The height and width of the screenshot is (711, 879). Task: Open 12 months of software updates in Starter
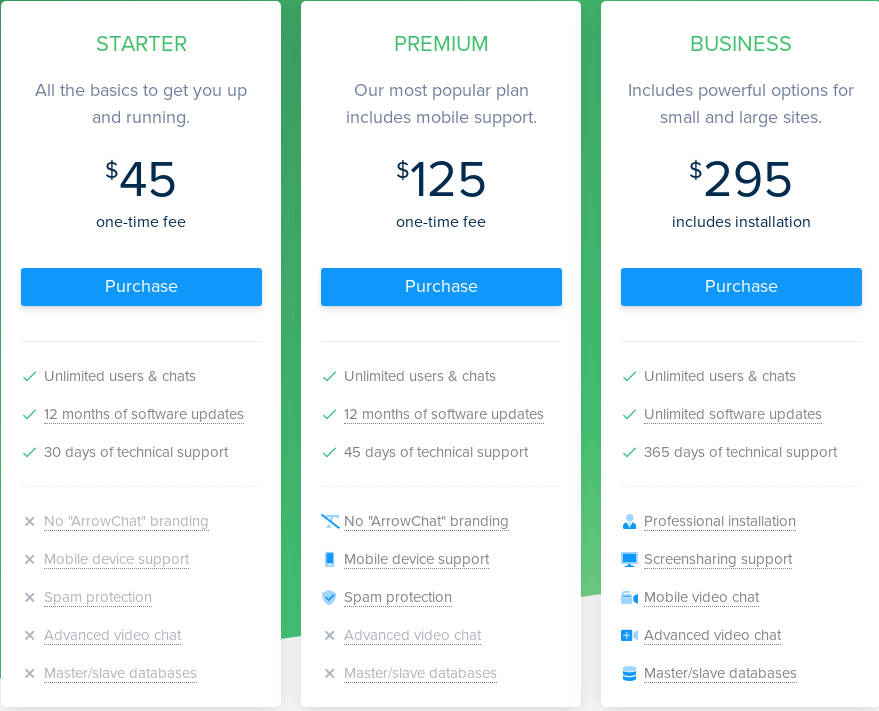pyautogui.click(x=144, y=414)
